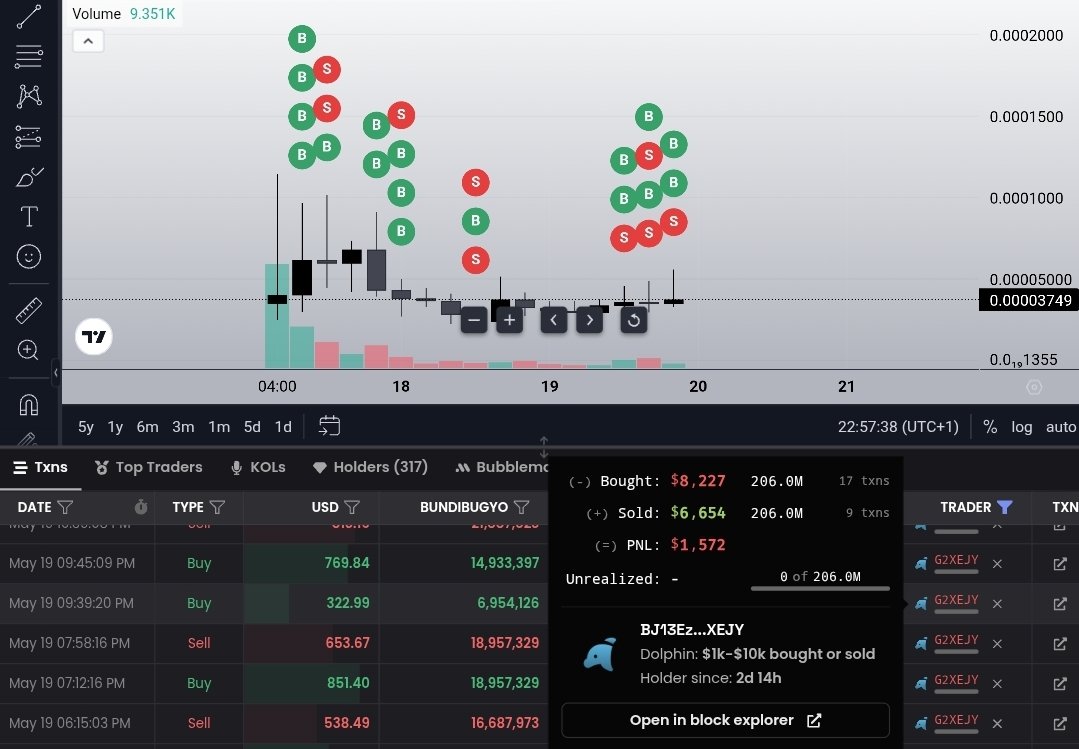Screen dimensions: 1079x749
Task: Open the forecasting and measurement tools
Action: click(28, 136)
